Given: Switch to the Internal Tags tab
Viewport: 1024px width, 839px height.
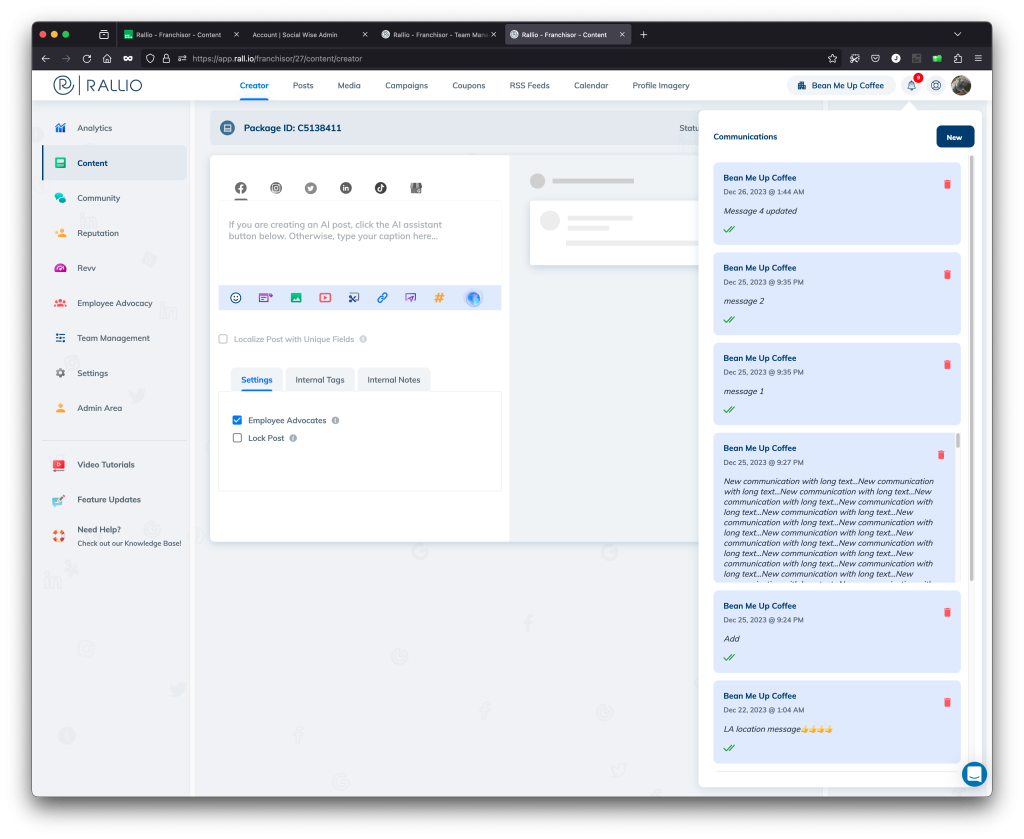Looking at the screenshot, I should (x=320, y=380).
